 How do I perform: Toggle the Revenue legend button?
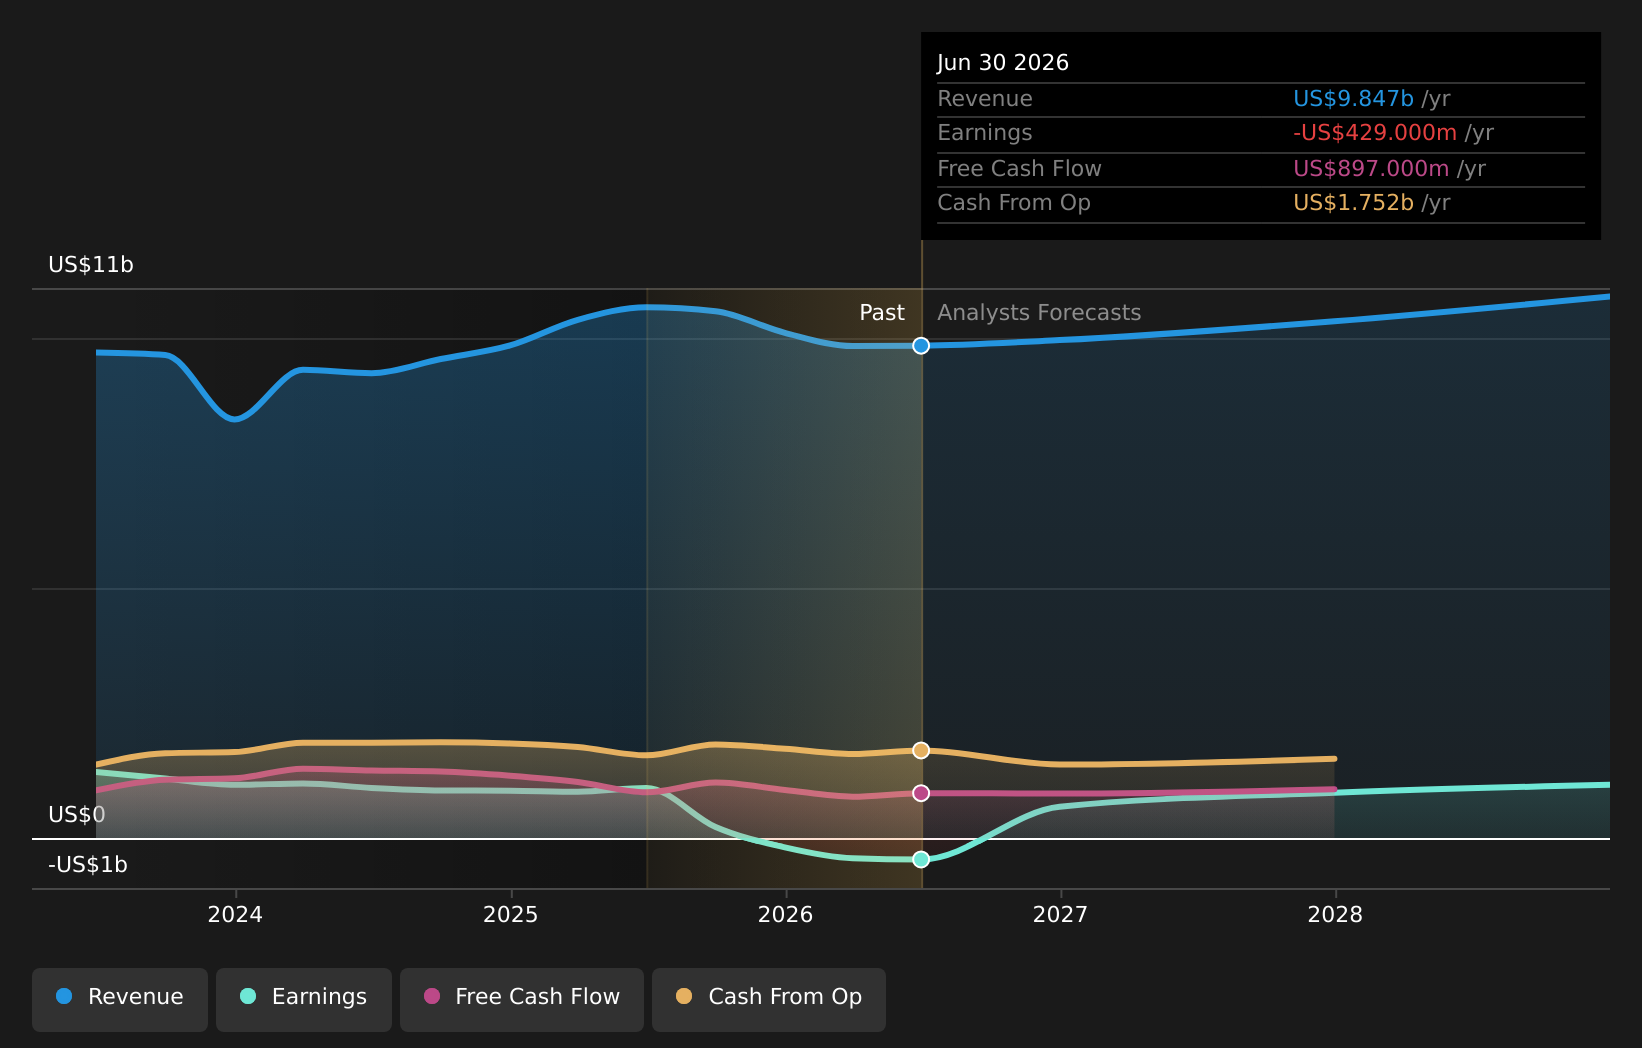120,999
